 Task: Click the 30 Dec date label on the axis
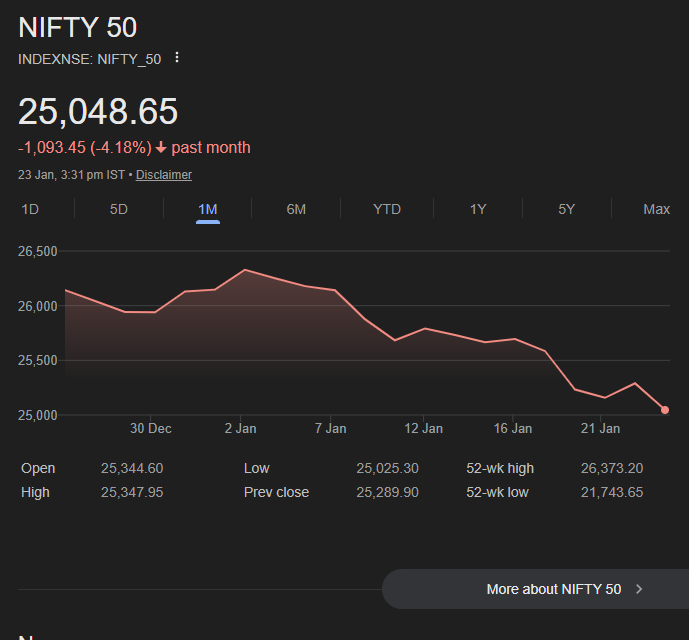151,428
